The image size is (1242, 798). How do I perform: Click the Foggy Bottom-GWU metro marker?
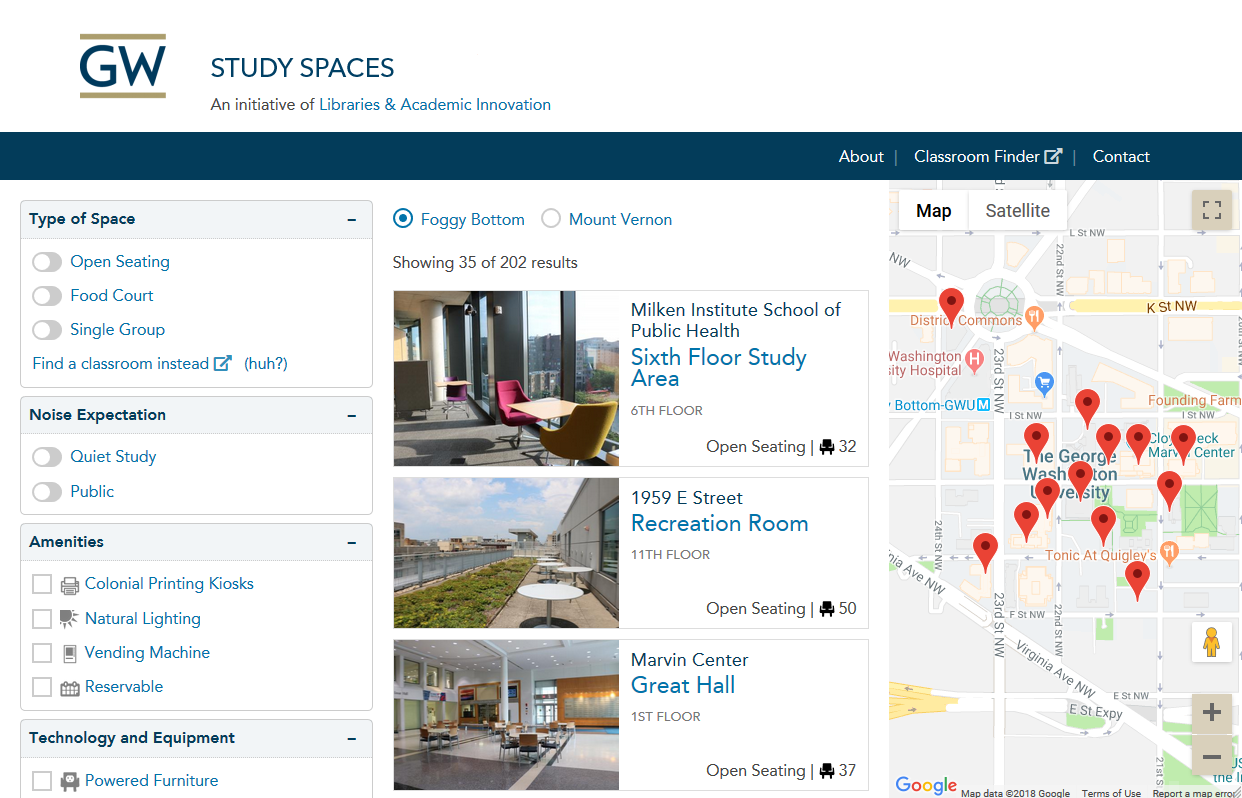click(984, 405)
